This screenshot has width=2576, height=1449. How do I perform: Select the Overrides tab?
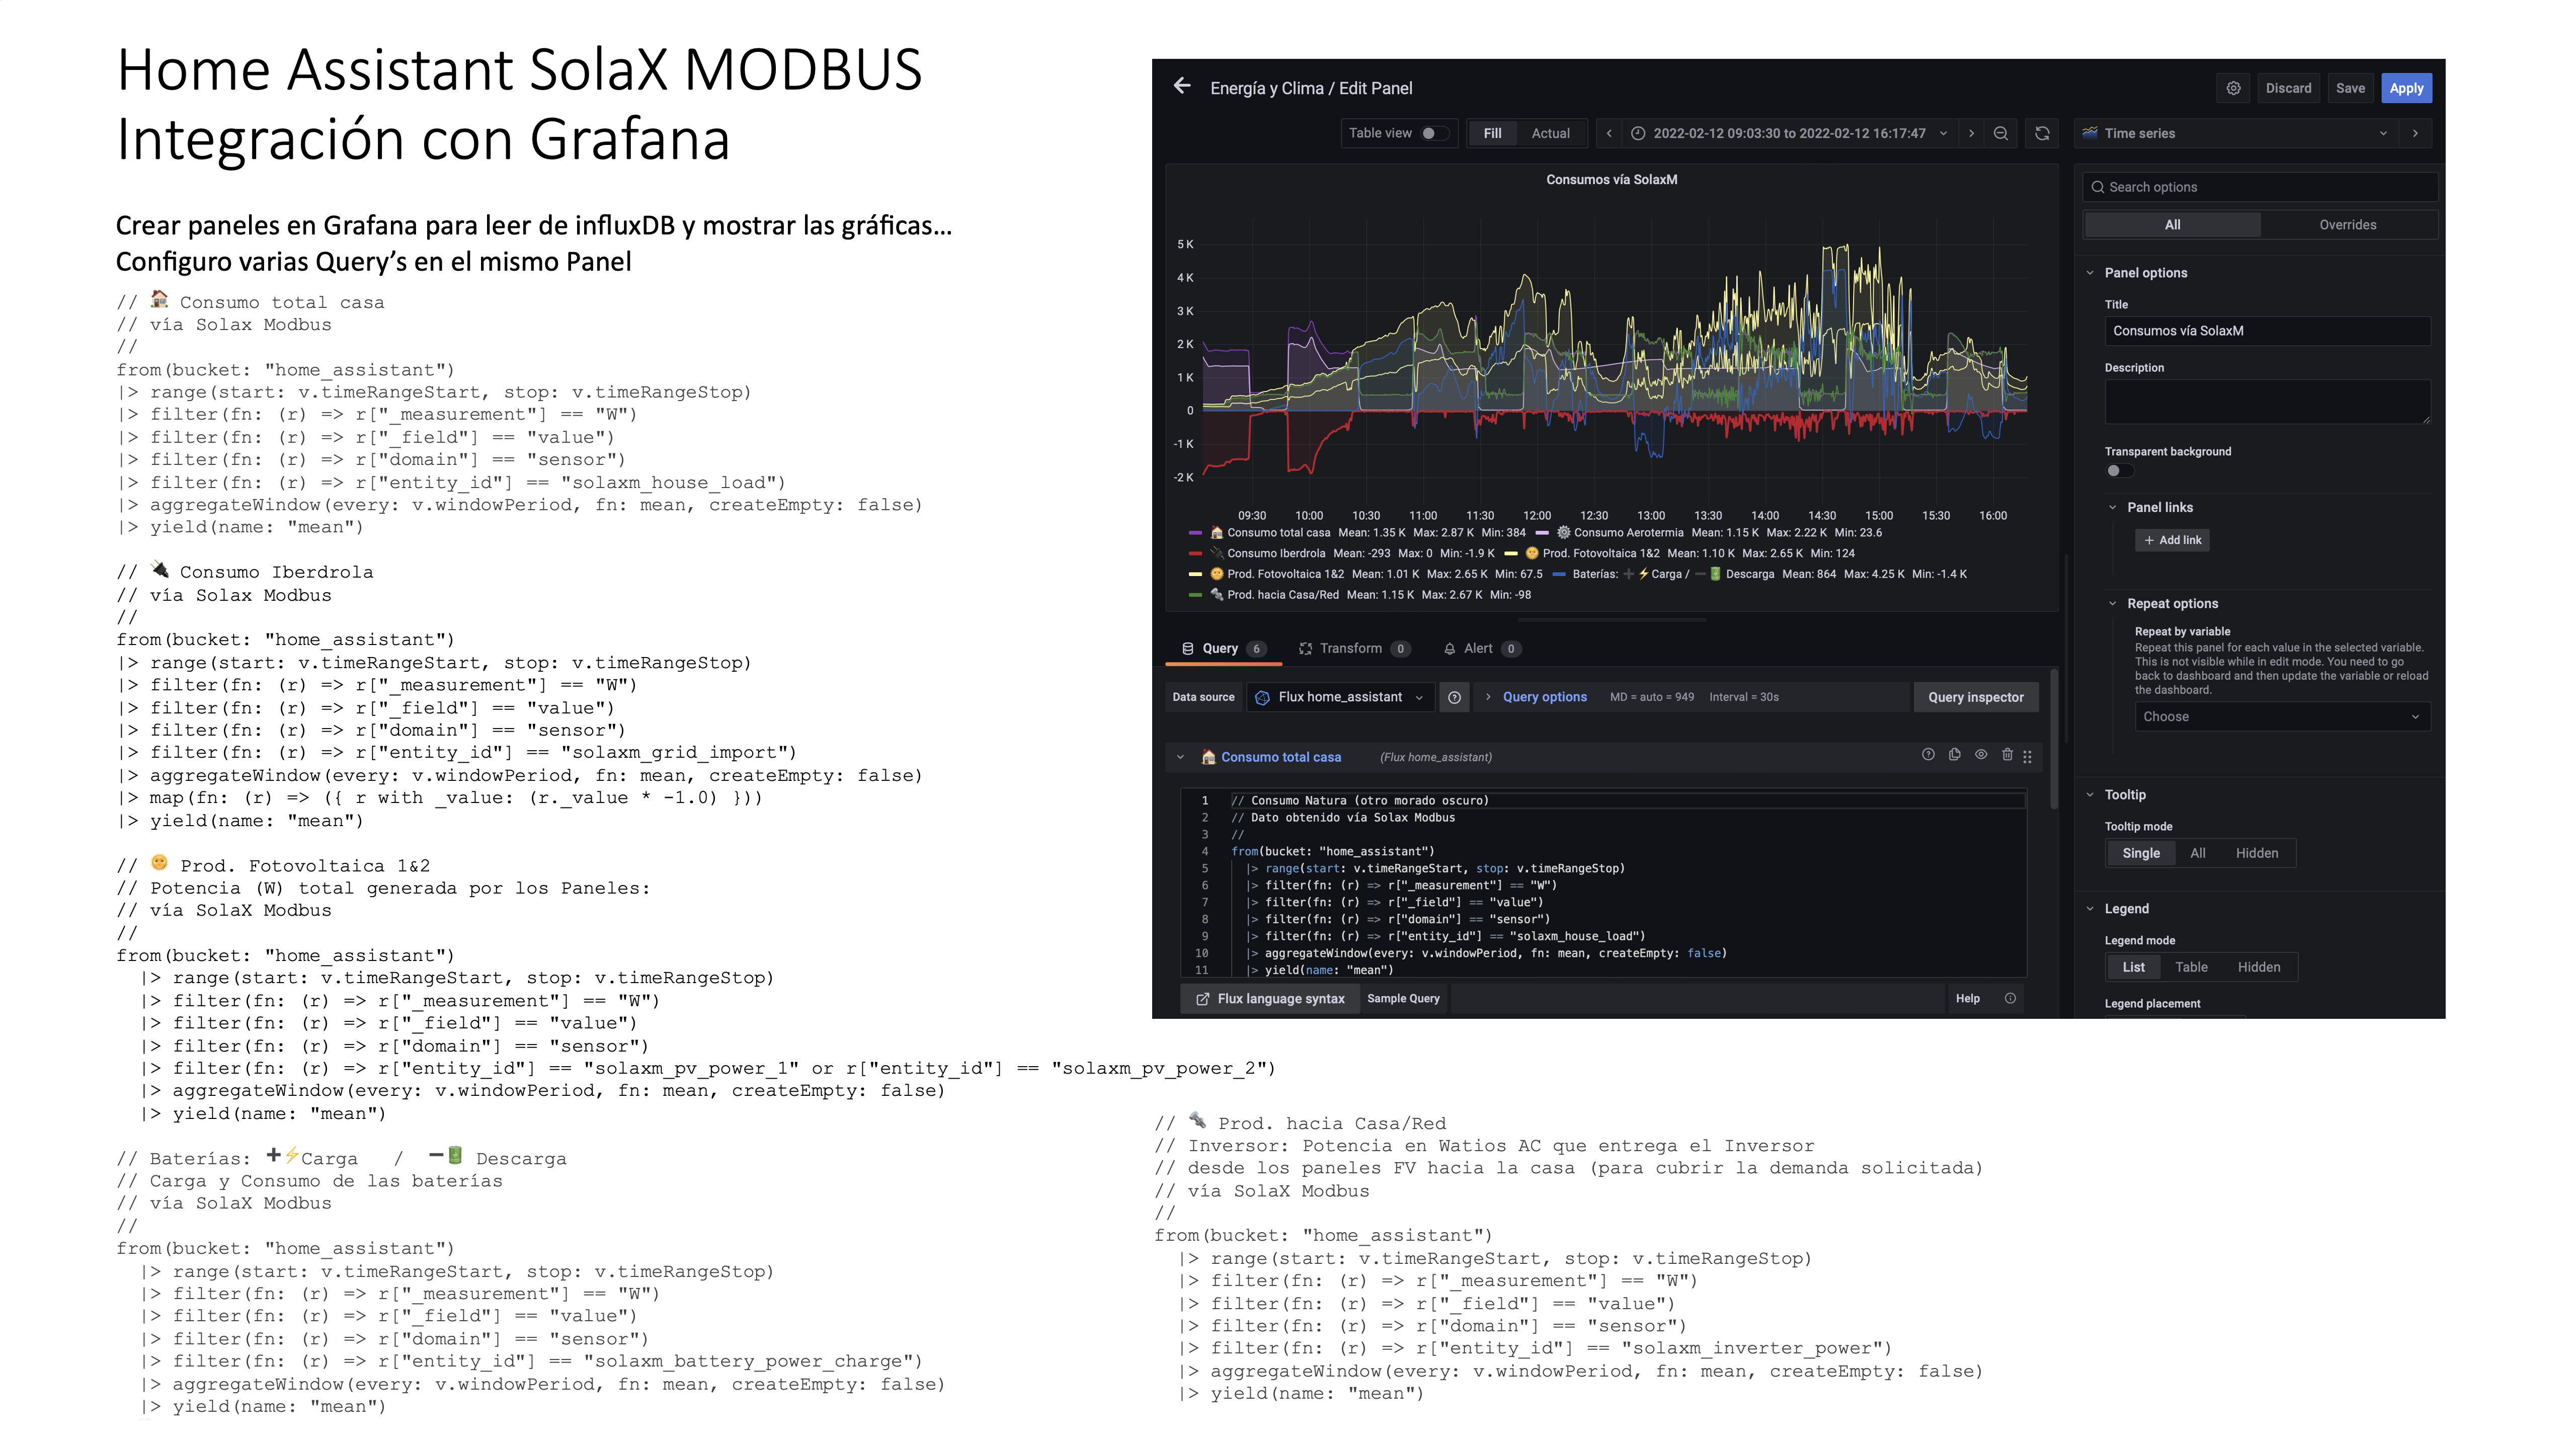2347,225
